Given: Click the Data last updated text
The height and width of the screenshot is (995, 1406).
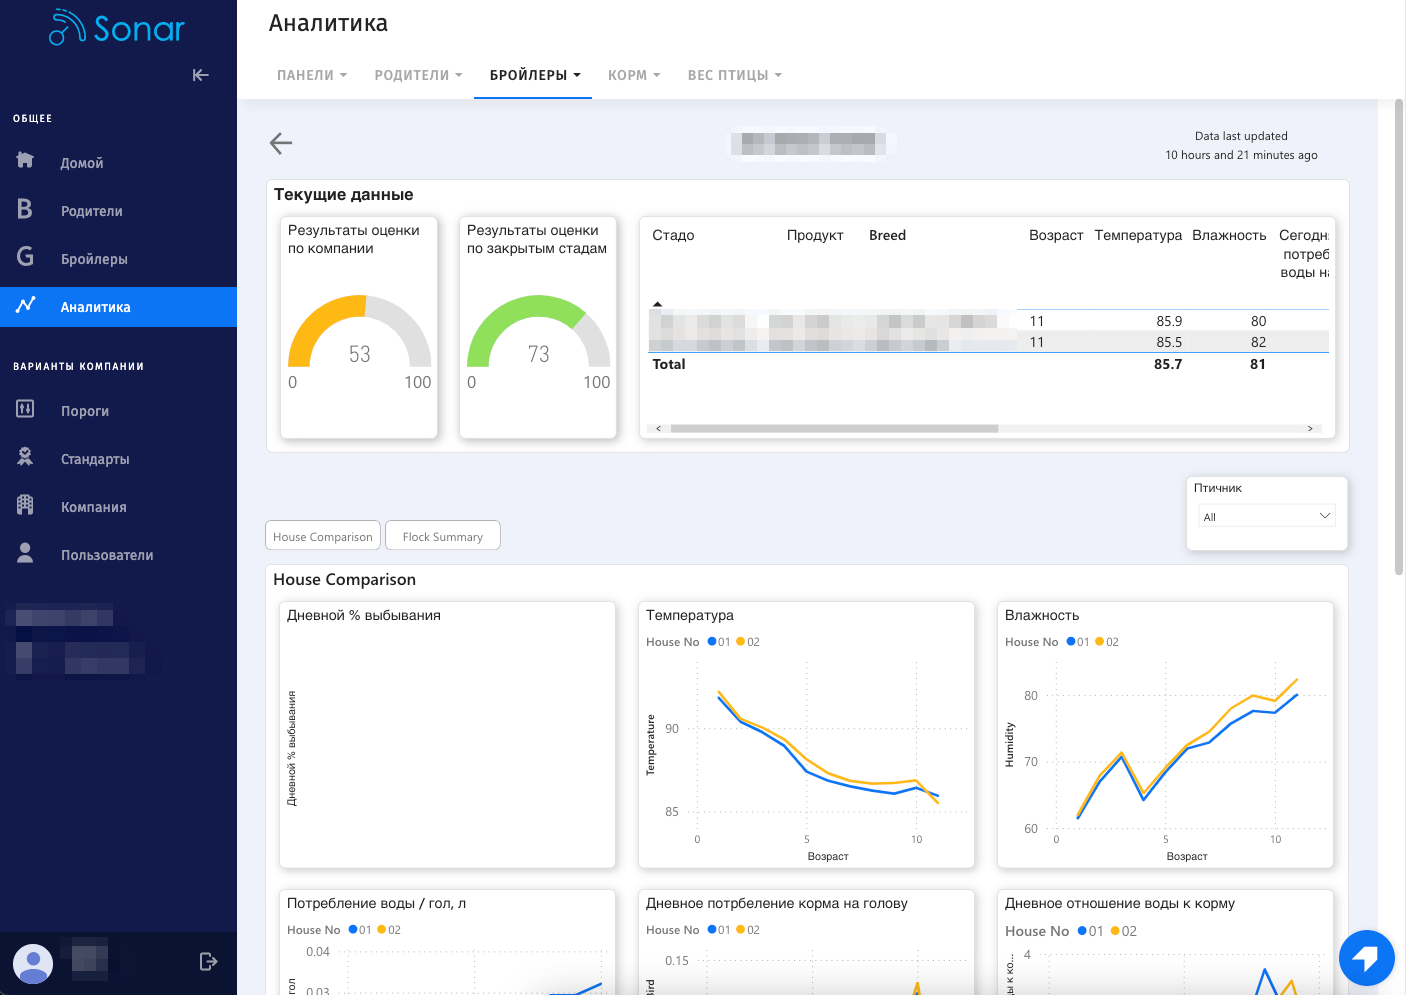Looking at the screenshot, I should (1241, 136).
